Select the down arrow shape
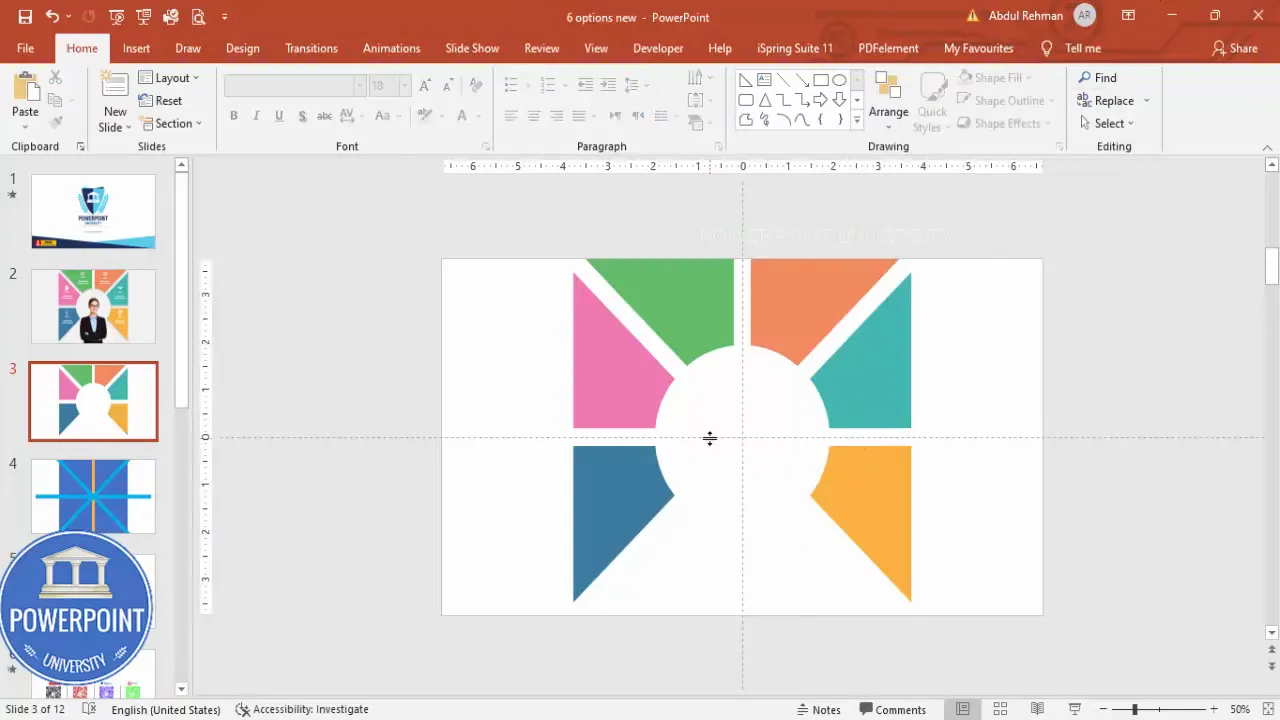 pyautogui.click(x=839, y=100)
